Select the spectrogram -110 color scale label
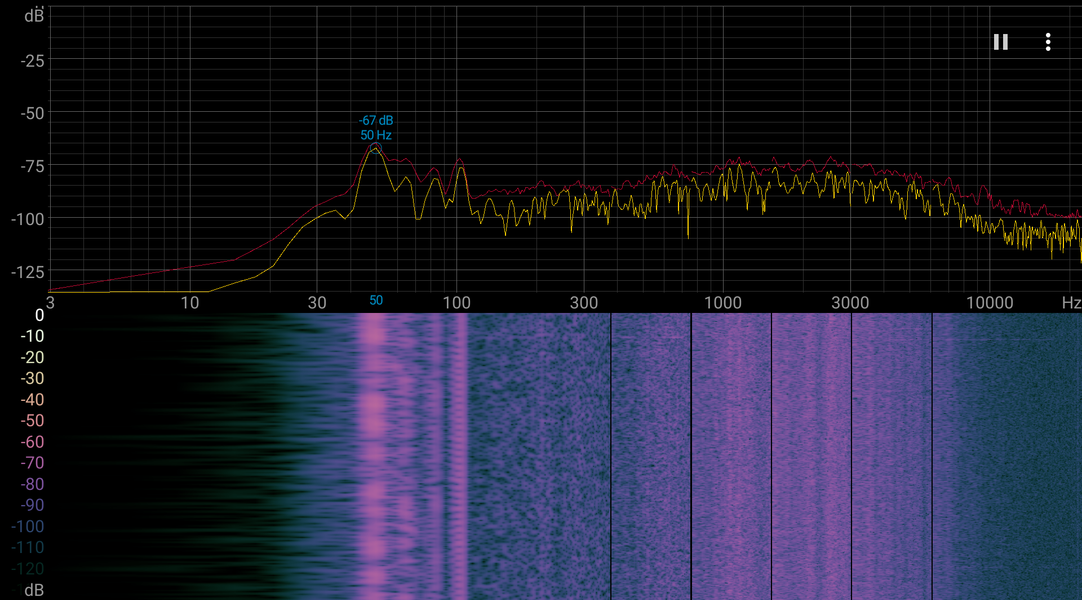 point(28,547)
